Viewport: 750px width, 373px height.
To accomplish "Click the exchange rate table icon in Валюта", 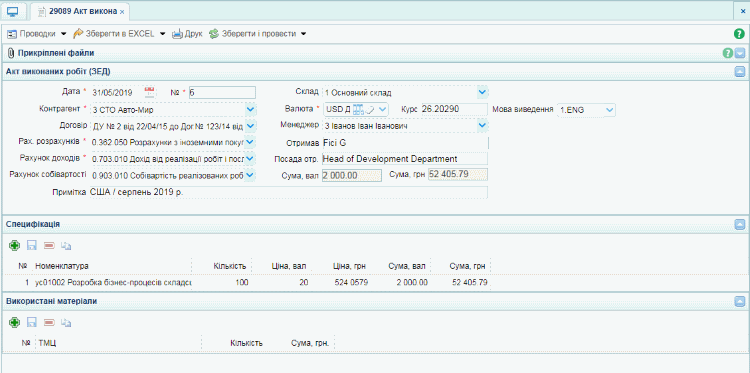I will pyautogui.click(x=358, y=110).
